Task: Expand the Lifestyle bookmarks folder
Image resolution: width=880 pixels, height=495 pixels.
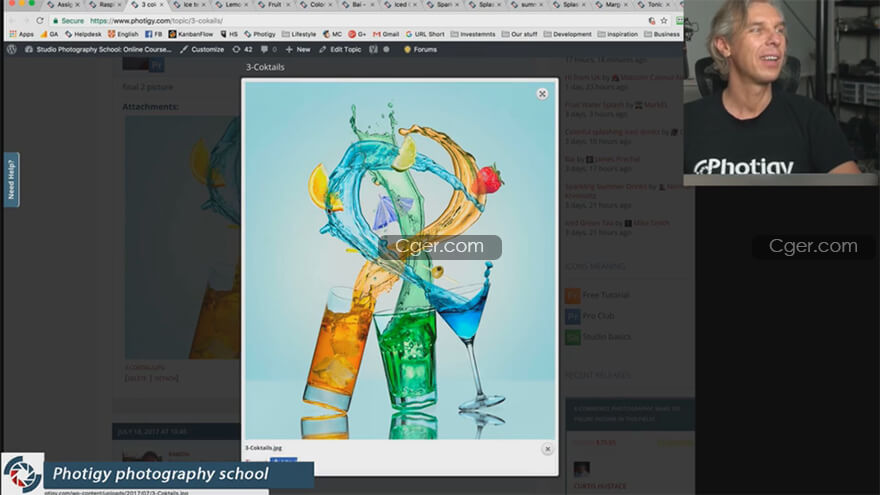Action: click(x=299, y=34)
